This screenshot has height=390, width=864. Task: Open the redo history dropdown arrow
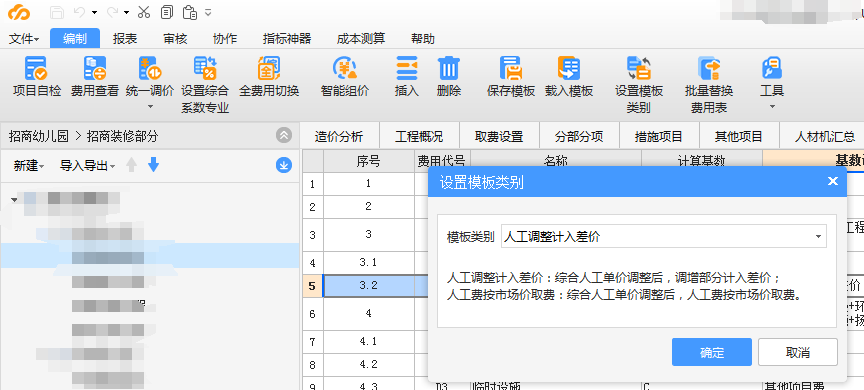pyautogui.click(x=127, y=12)
